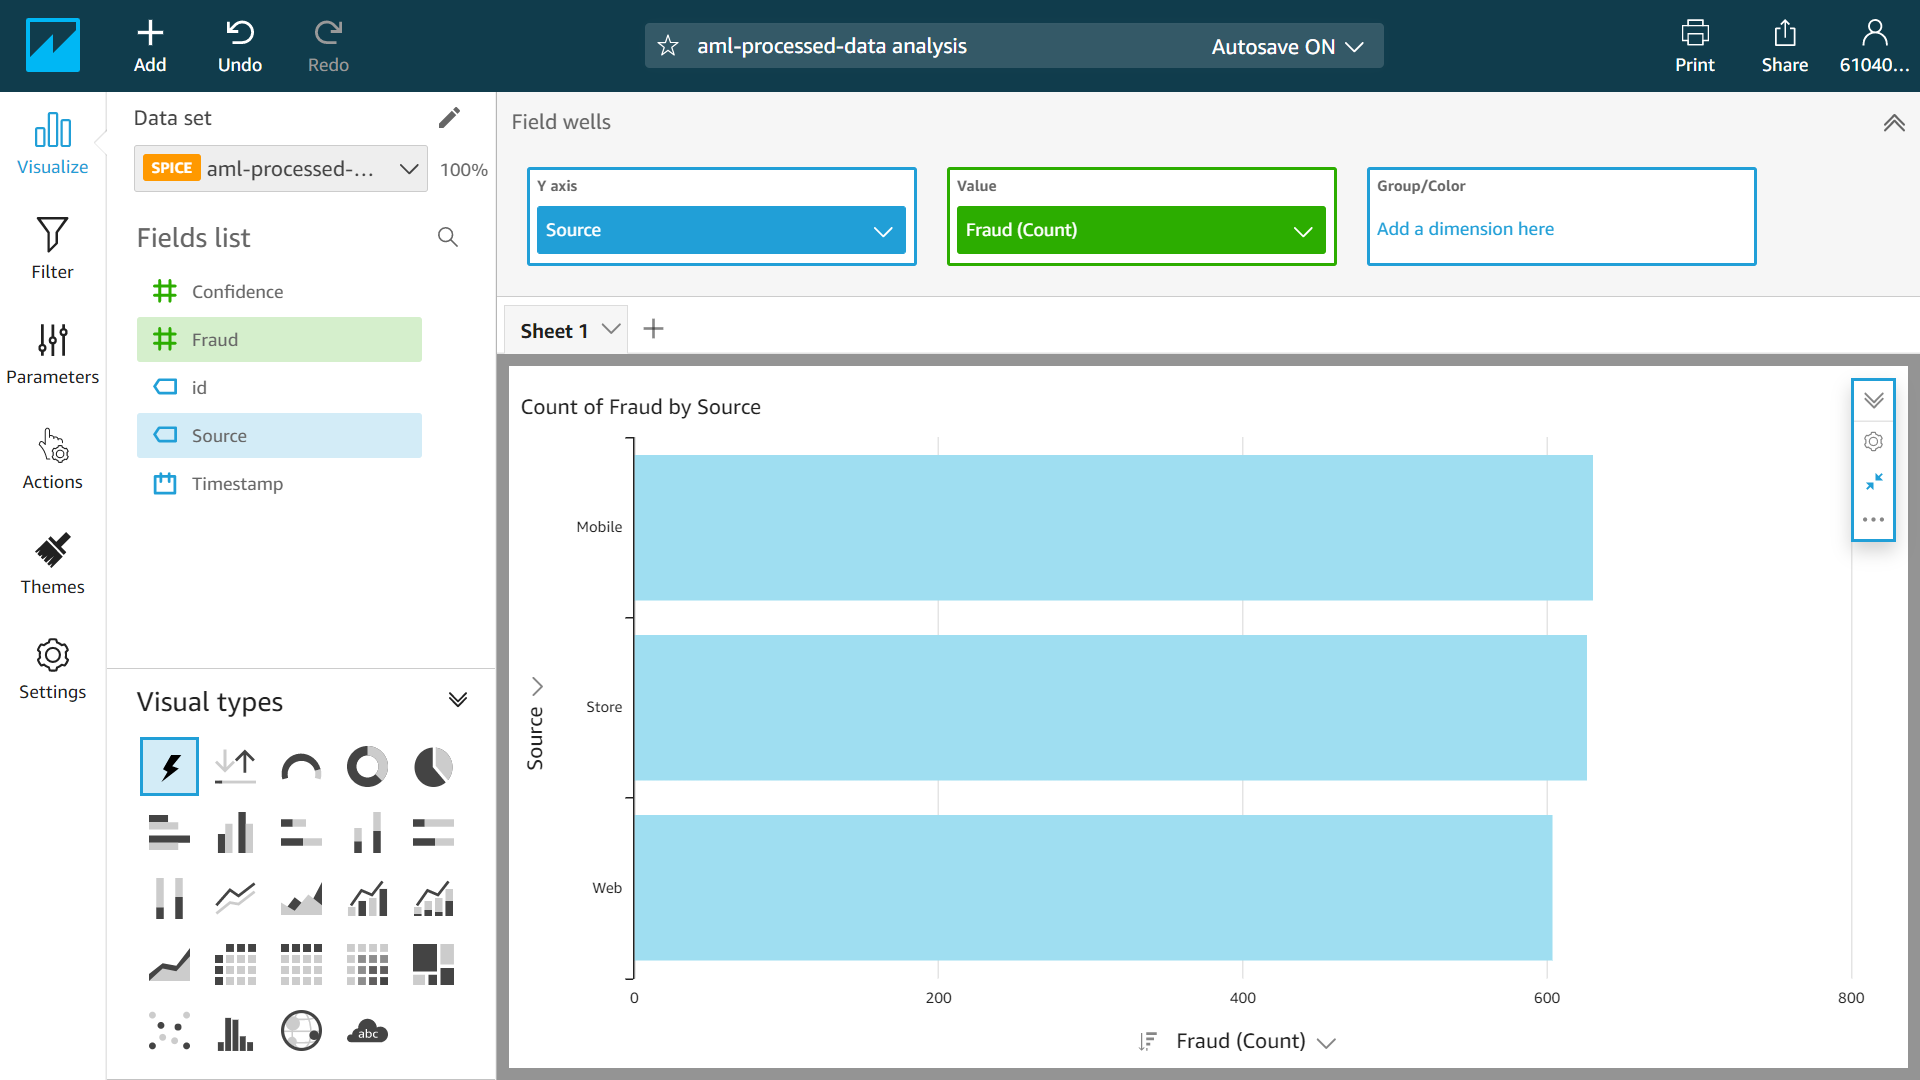The height and width of the screenshot is (1080, 1920).
Task: Open the Source Y axis field dropdown
Action: (x=882, y=231)
